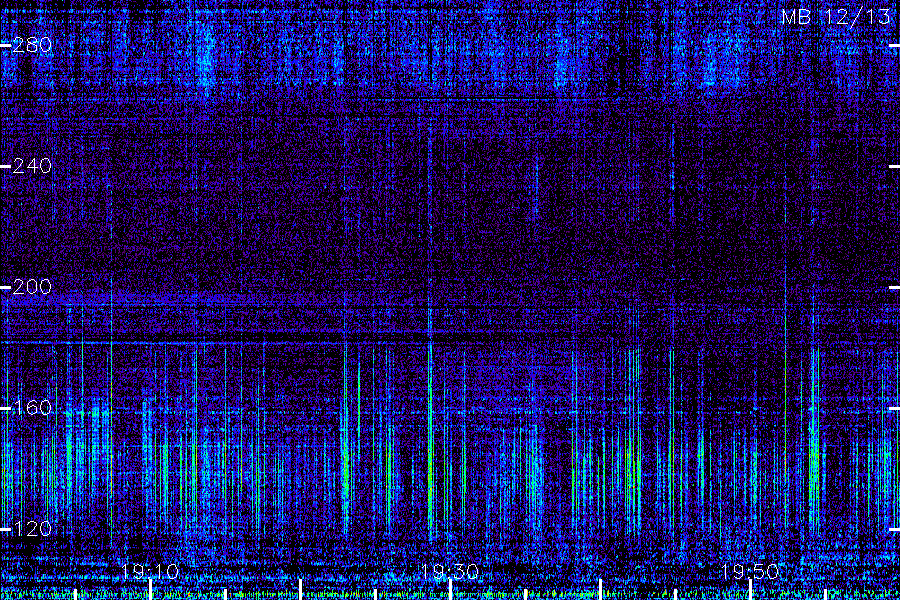The image size is (900, 600).
Task: Click the 19:10 time label
Action: (150, 571)
